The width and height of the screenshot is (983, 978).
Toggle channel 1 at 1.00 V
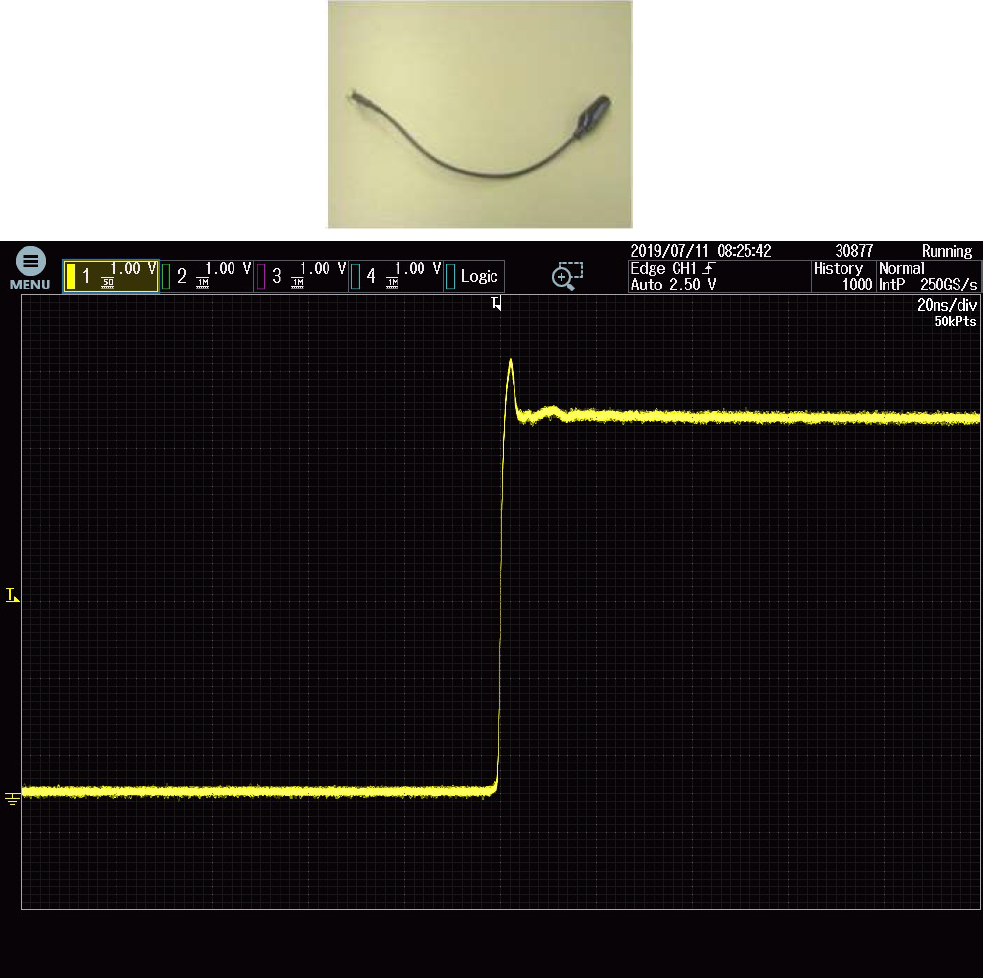pos(111,276)
